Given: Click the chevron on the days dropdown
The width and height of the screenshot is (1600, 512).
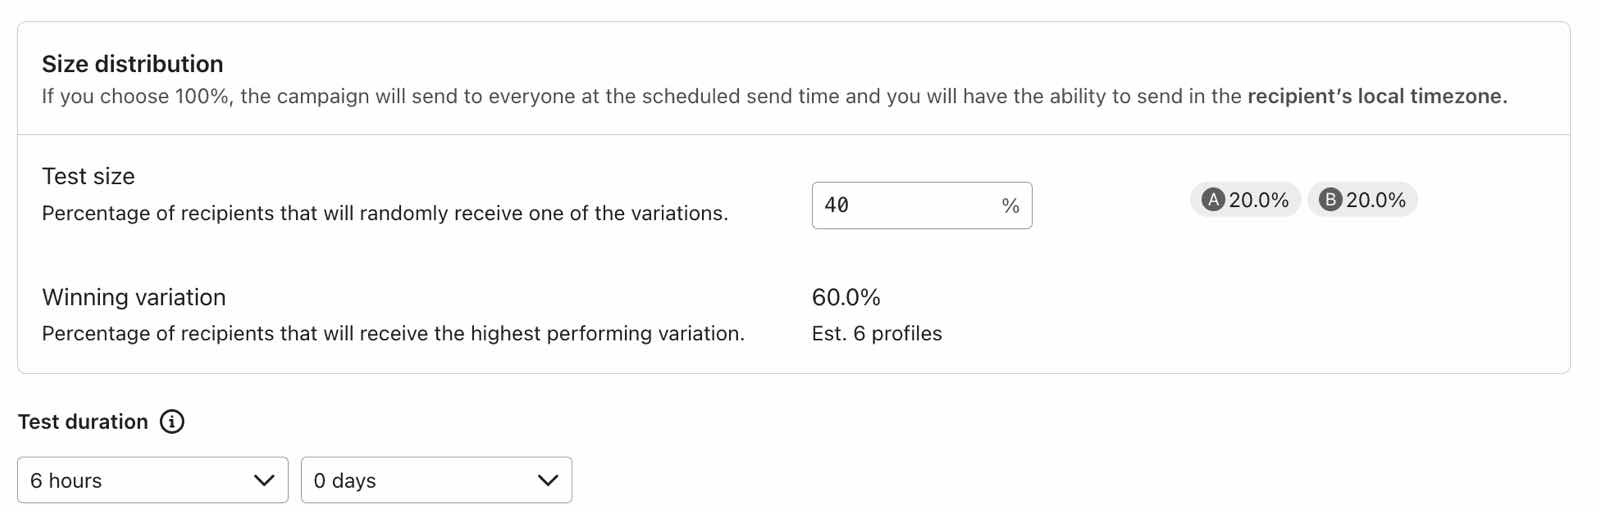Looking at the screenshot, I should [548, 481].
